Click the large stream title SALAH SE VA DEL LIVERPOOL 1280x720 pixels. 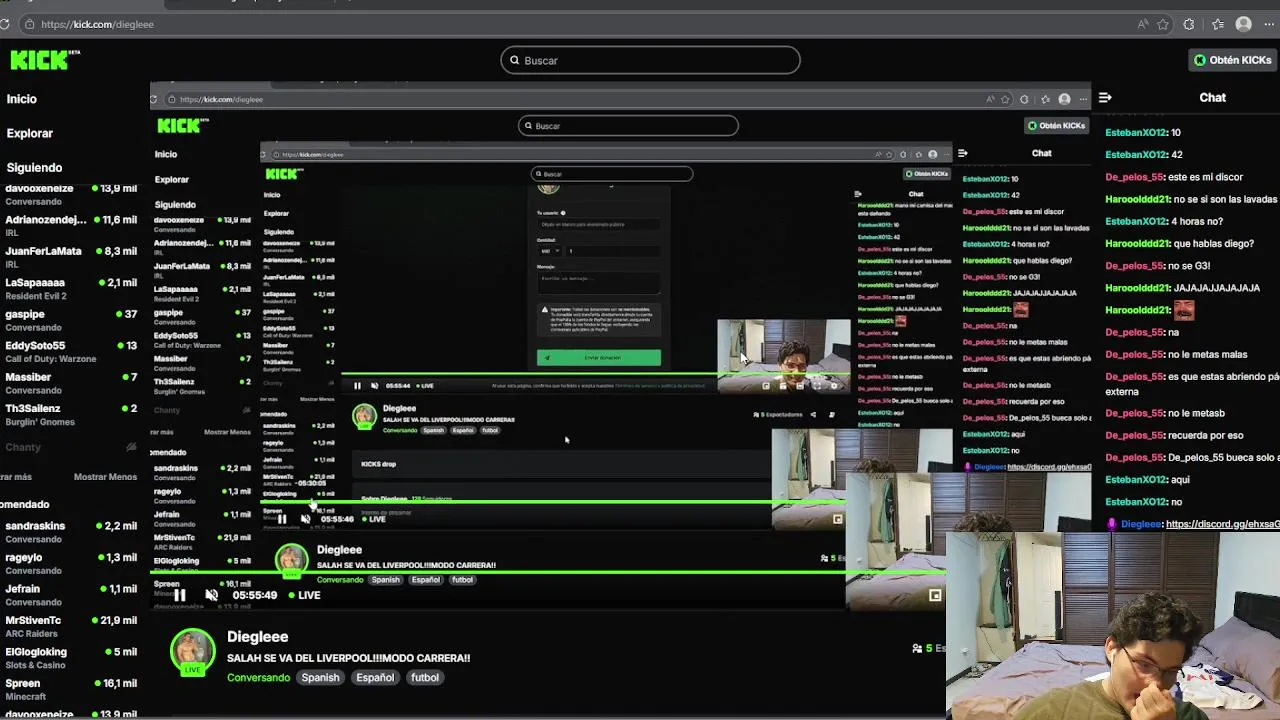click(348, 658)
